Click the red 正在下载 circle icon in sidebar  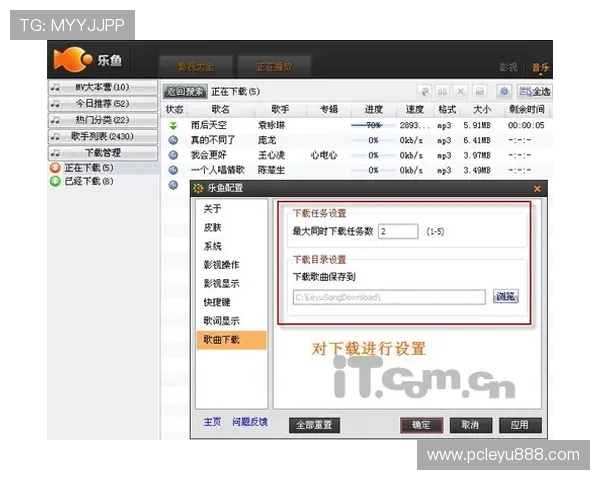click(x=55, y=168)
